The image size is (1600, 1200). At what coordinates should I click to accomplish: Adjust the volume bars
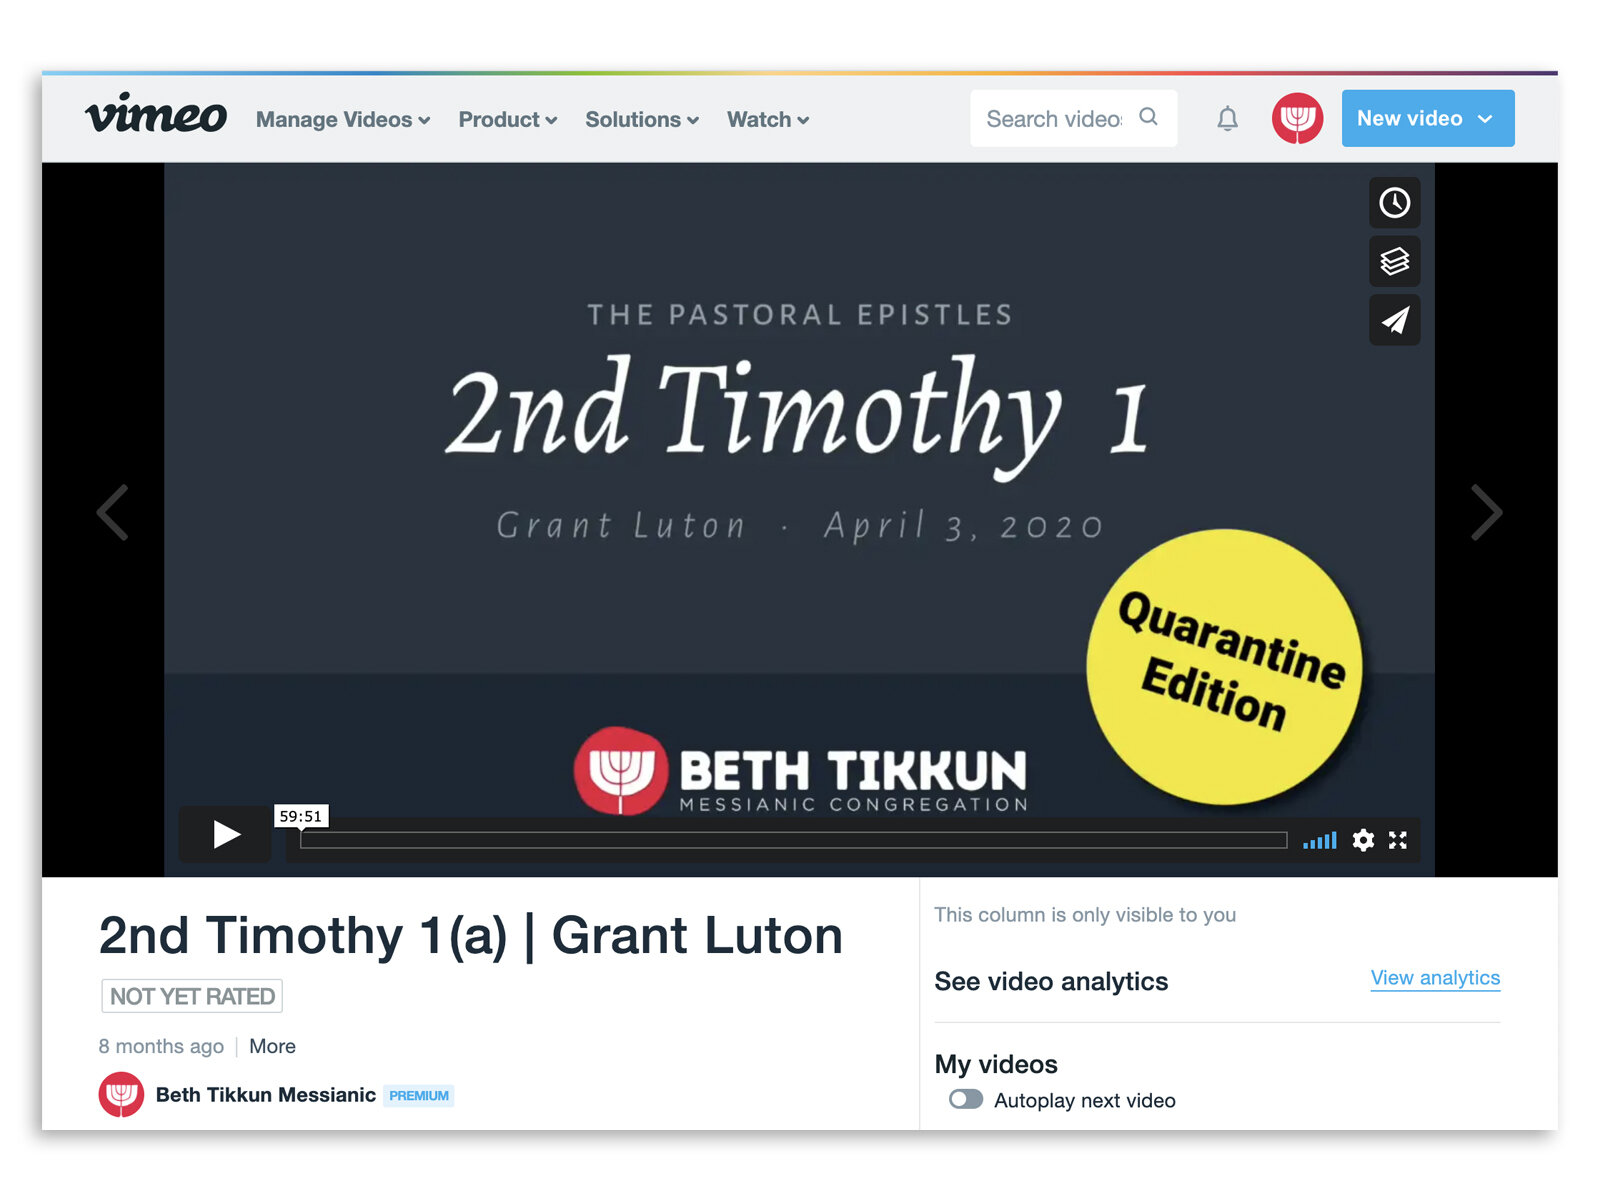(1320, 840)
